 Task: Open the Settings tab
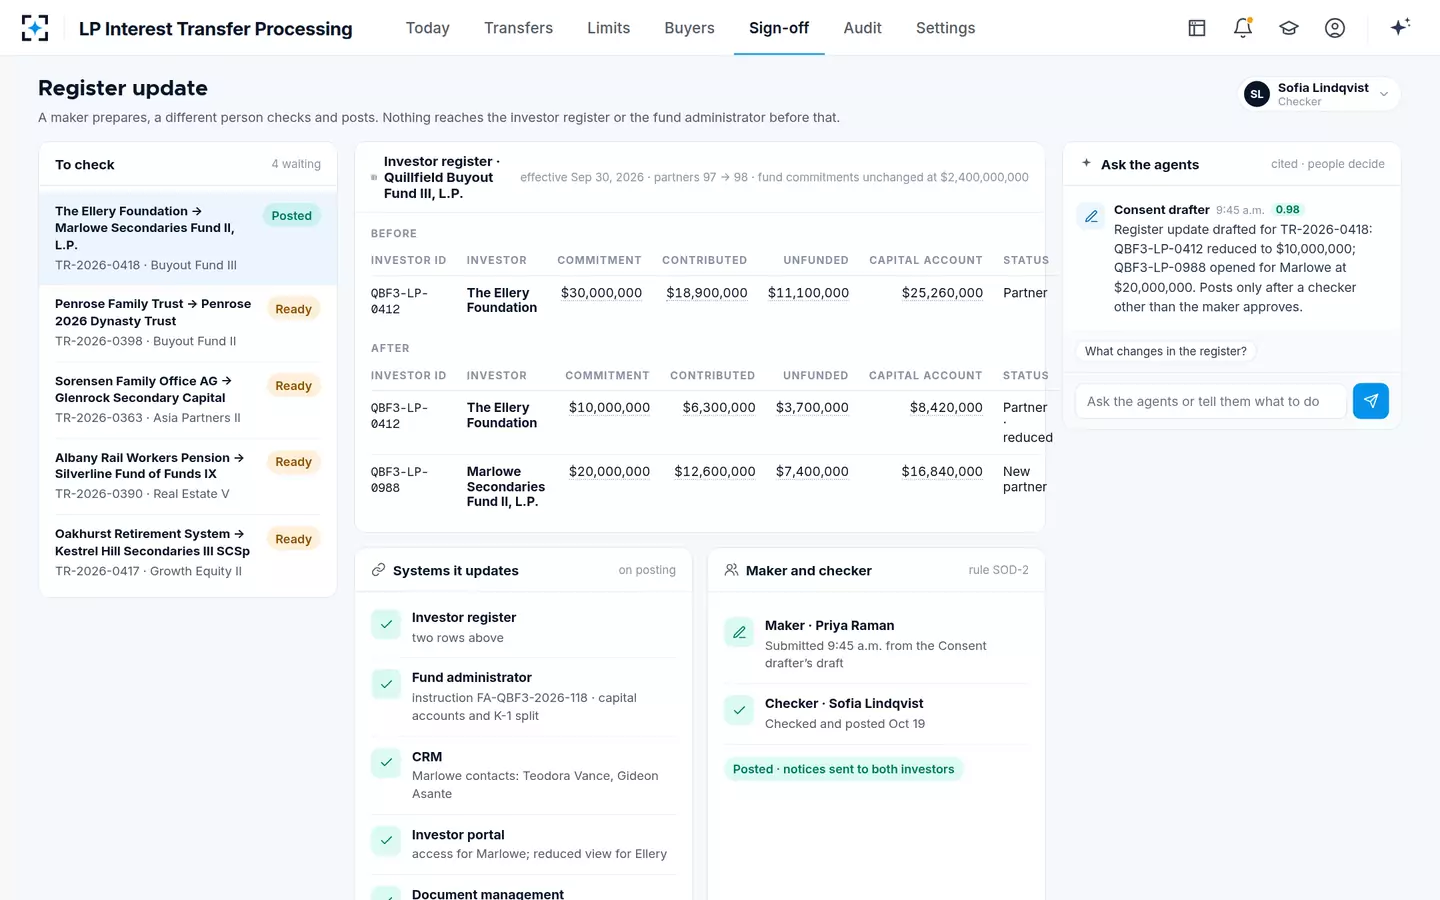click(x=945, y=28)
